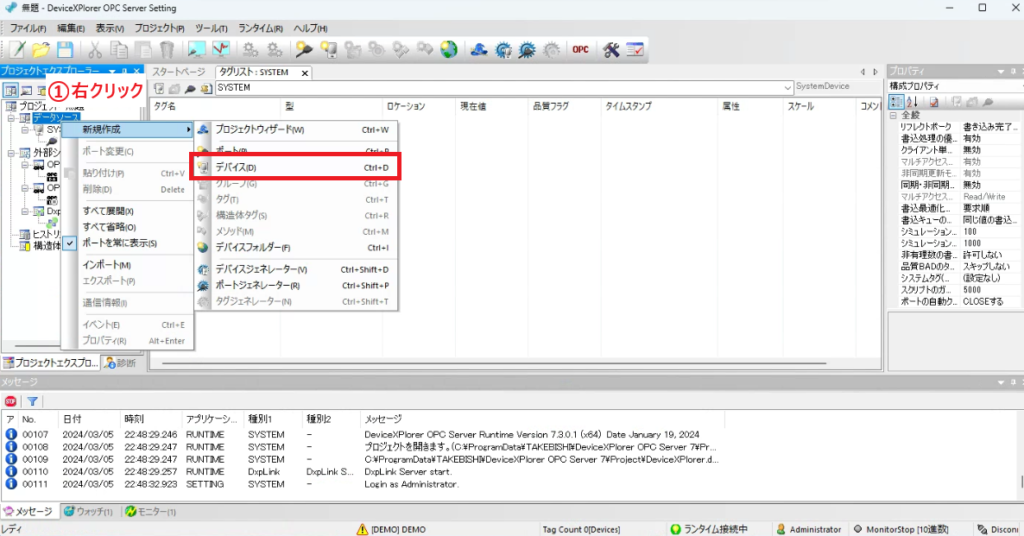Collapse the 外部シ tree node expander
This screenshot has width=1024, height=536.
[11, 153]
